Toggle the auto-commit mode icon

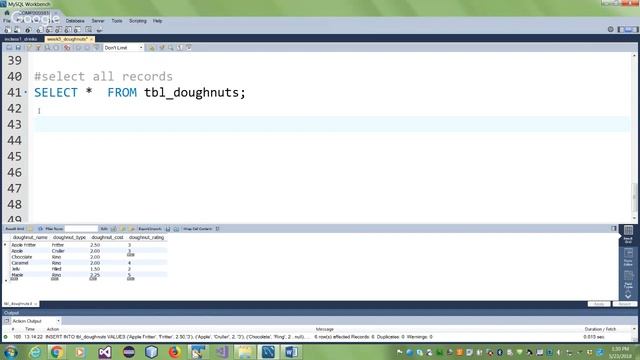96,48
